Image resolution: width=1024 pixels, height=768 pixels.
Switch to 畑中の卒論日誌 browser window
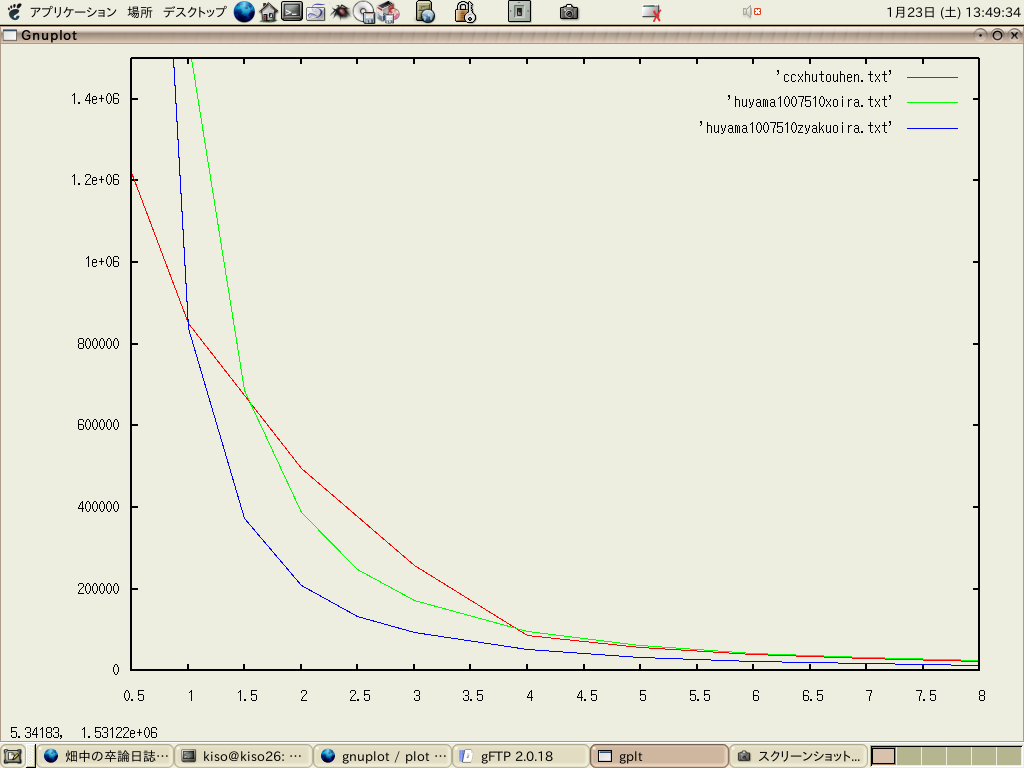point(106,756)
